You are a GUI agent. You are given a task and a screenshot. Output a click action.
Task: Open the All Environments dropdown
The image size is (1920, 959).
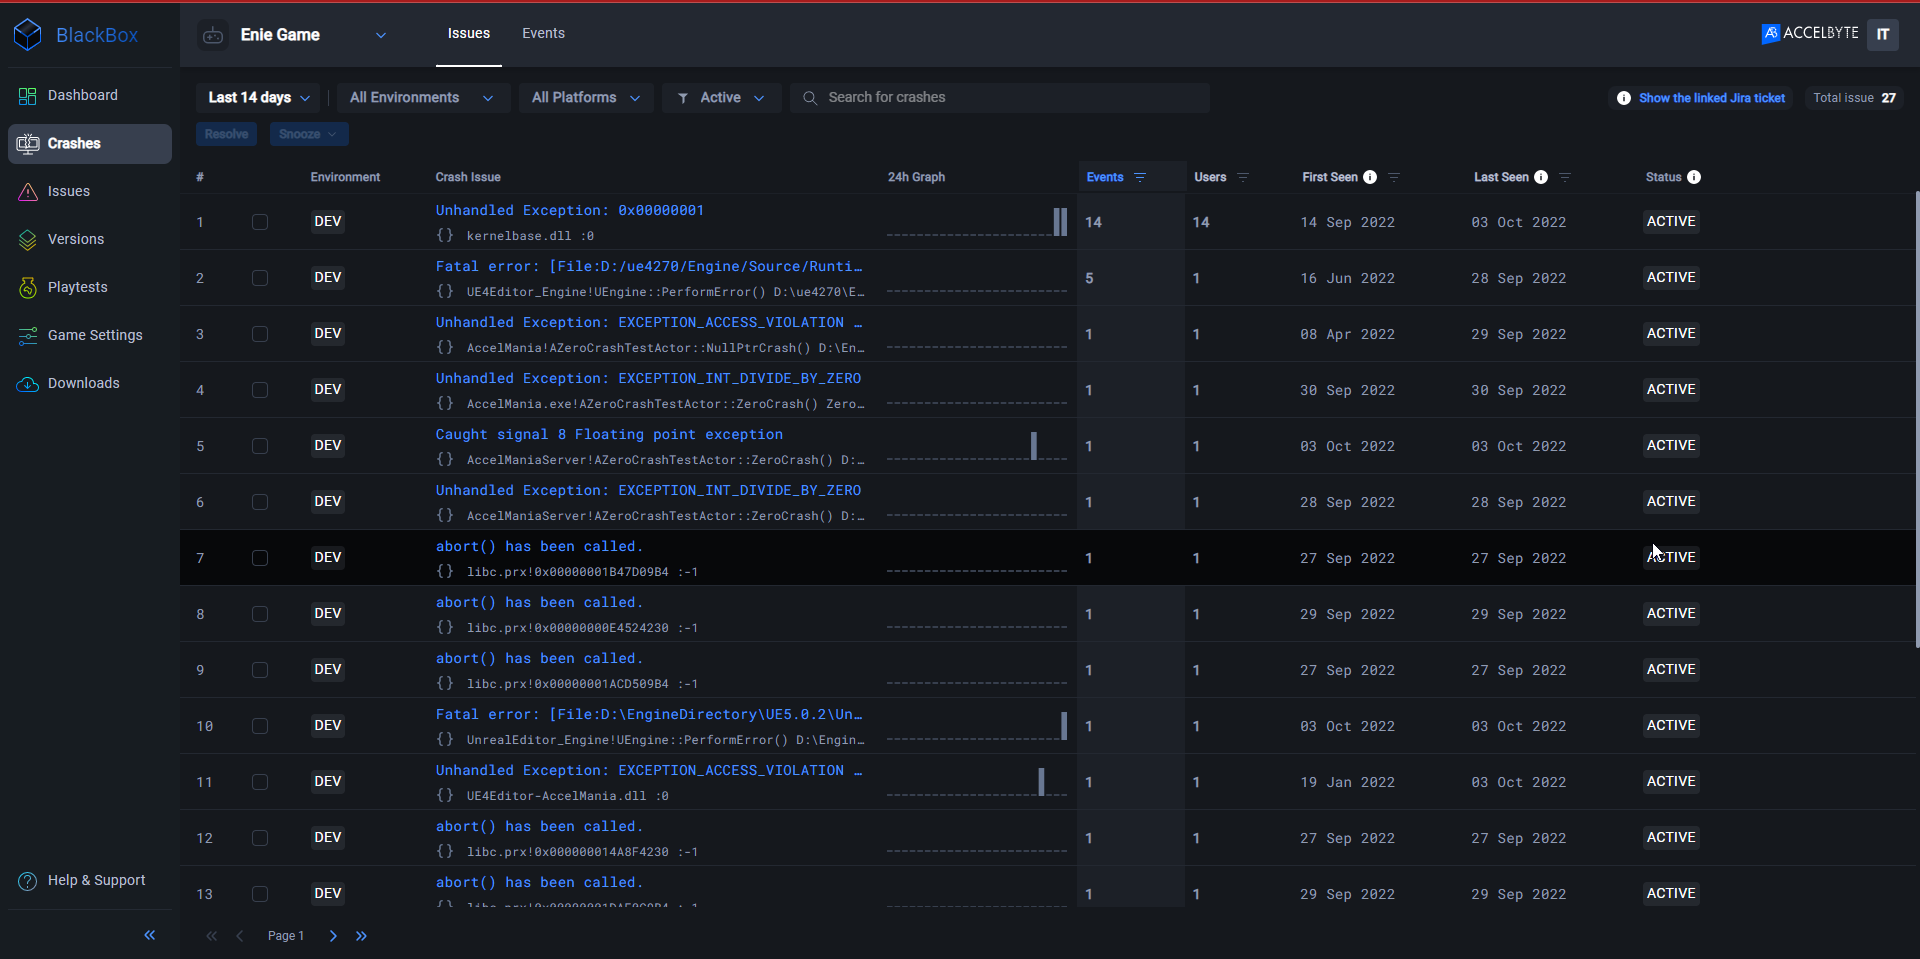[x=423, y=98]
